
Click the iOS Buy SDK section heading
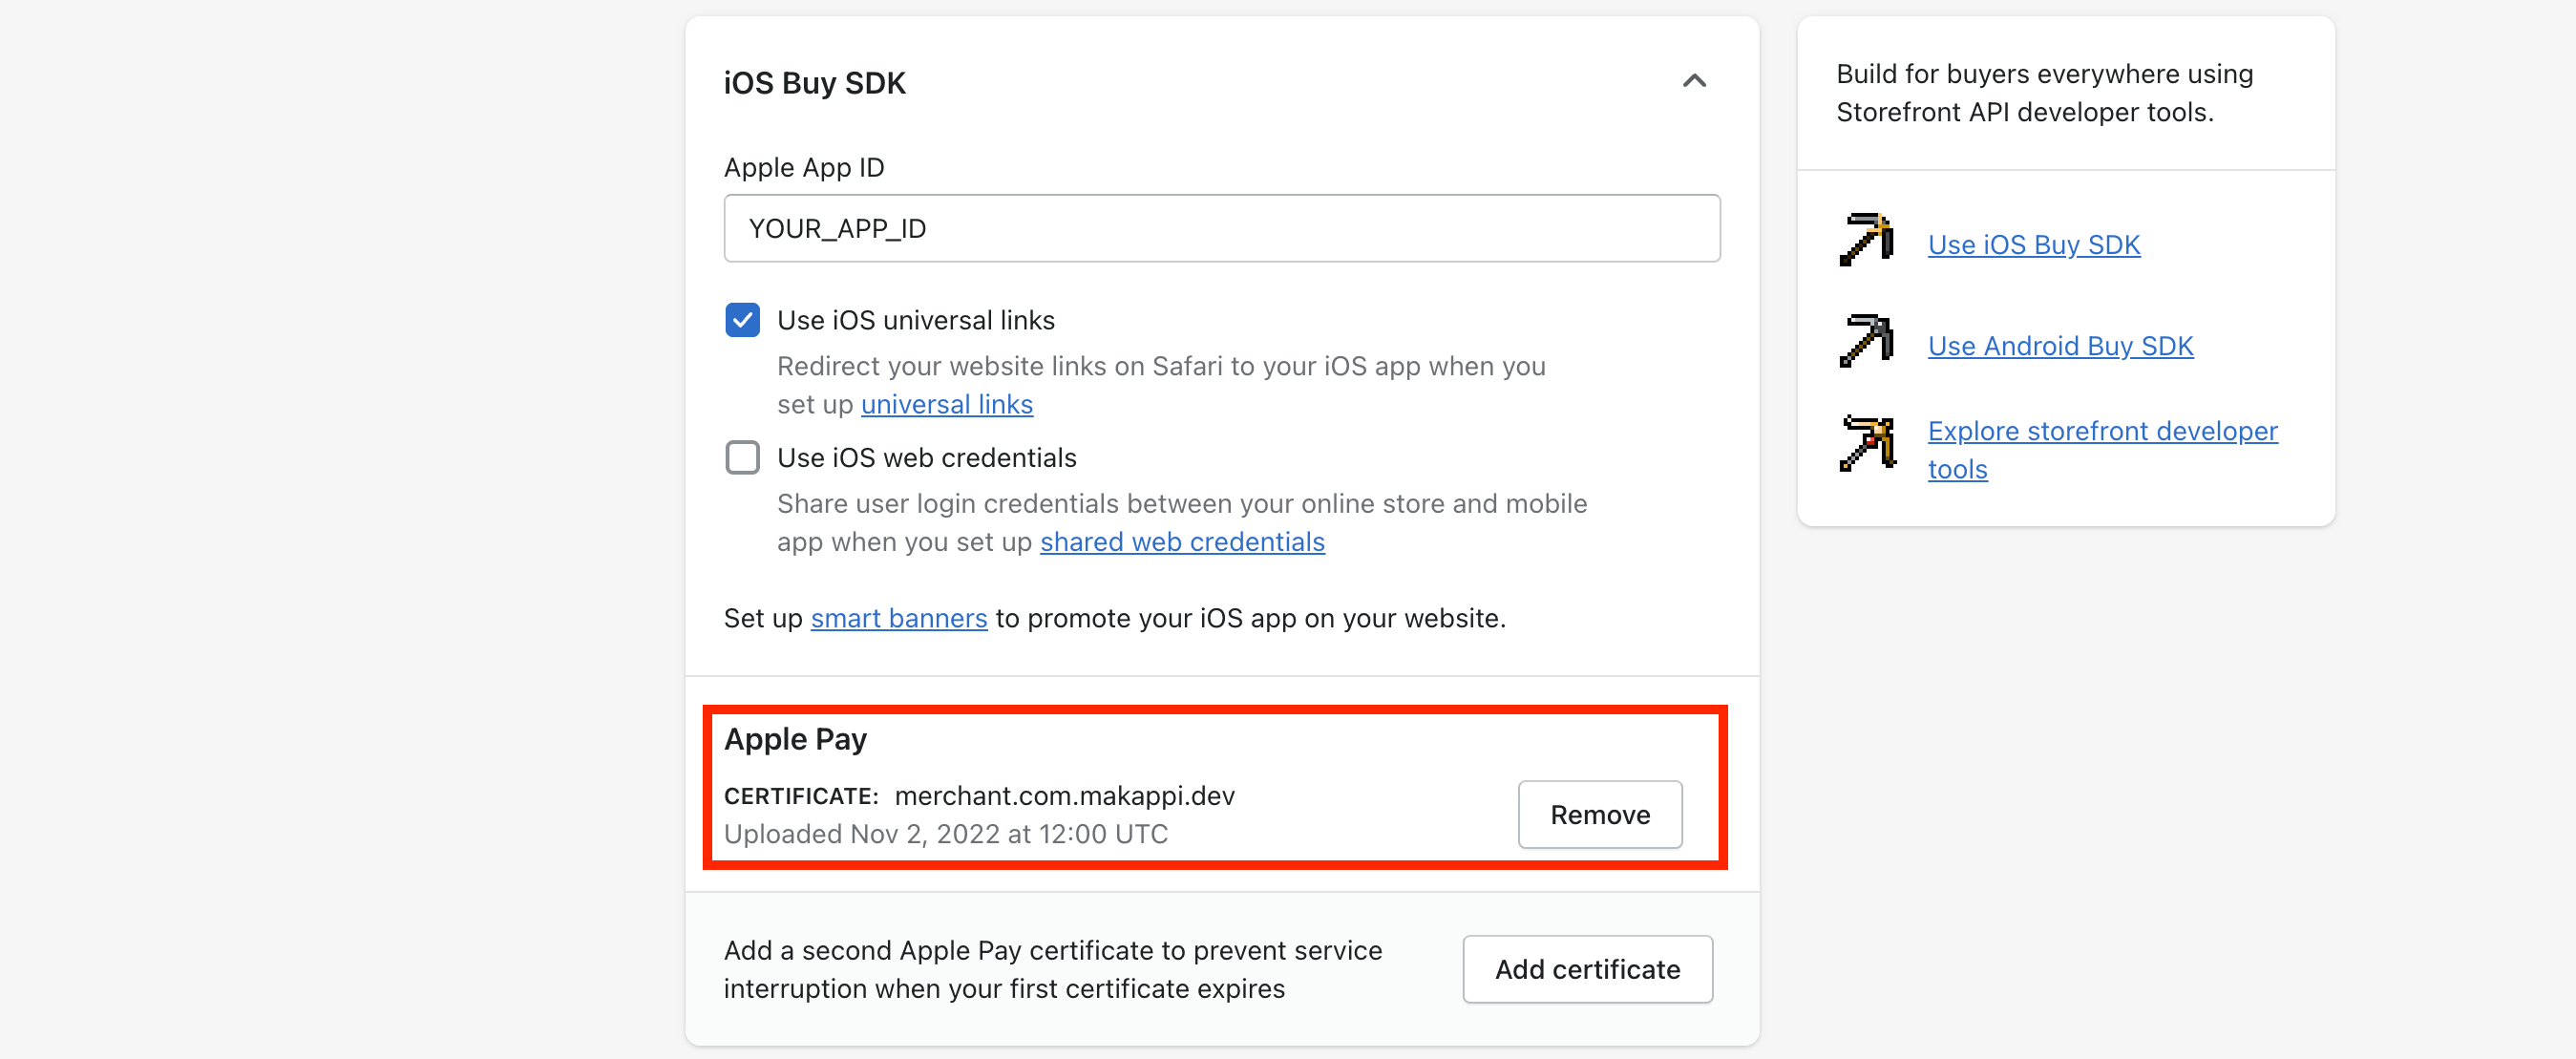tap(814, 83)
